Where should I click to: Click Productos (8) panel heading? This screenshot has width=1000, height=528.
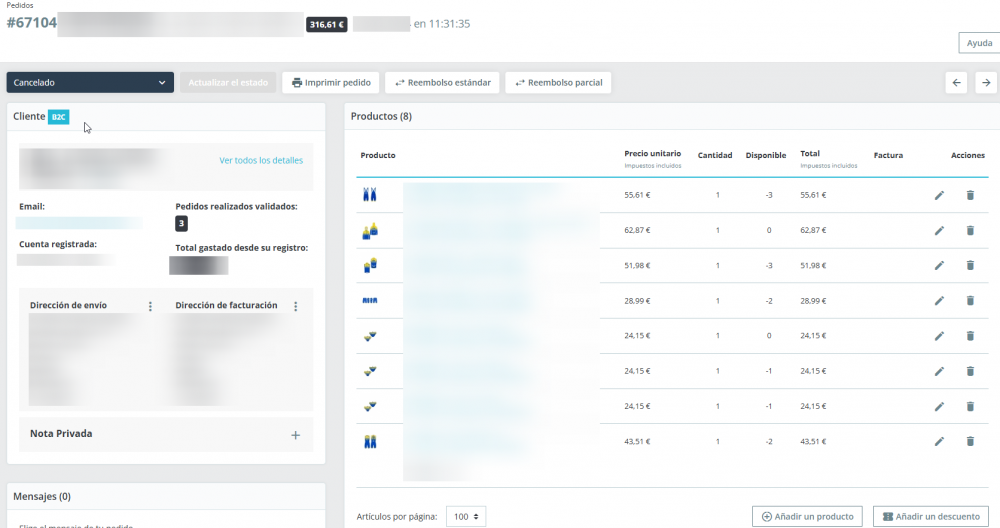click(381, 116)
